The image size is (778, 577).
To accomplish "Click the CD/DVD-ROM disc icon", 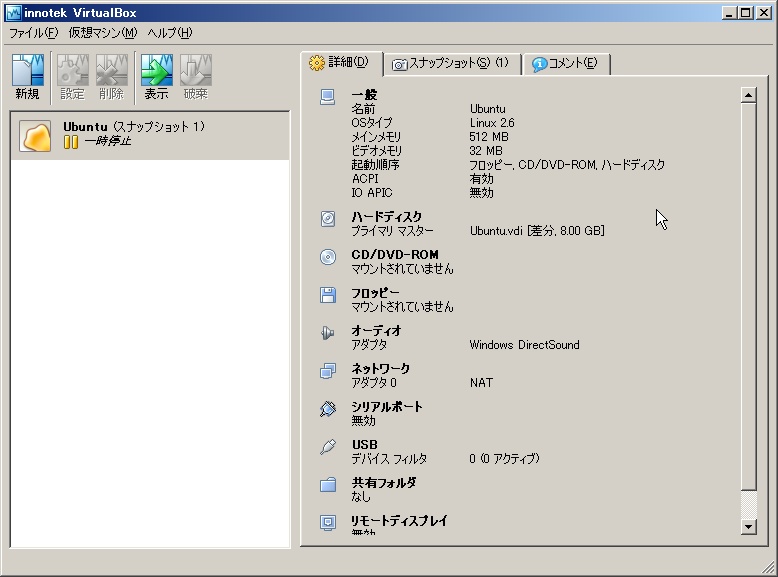I will 327,256.
